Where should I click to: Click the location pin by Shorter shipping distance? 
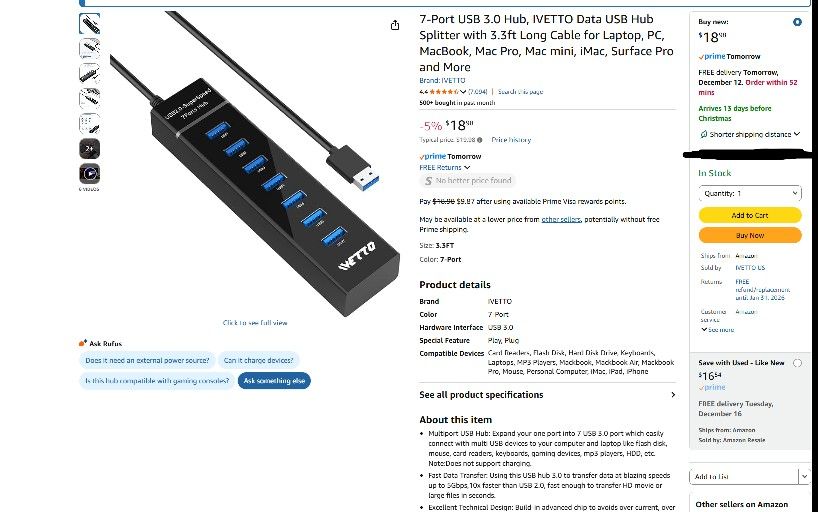point(703,134)
